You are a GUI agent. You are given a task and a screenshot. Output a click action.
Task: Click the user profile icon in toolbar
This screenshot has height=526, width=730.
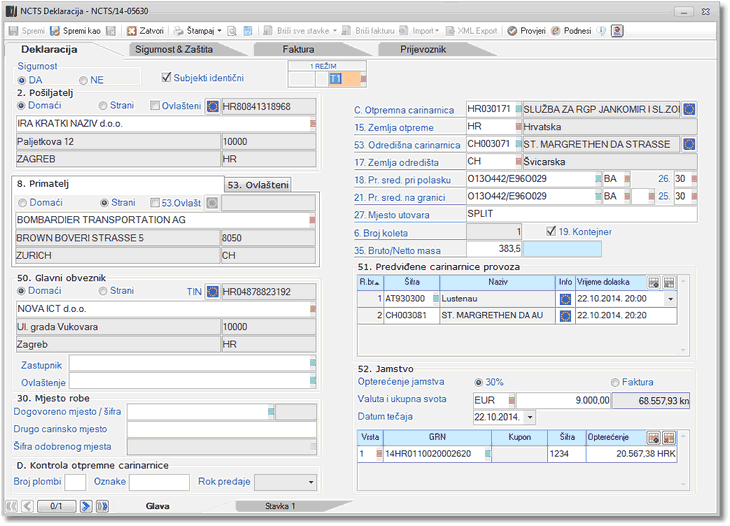pos(617,31)
